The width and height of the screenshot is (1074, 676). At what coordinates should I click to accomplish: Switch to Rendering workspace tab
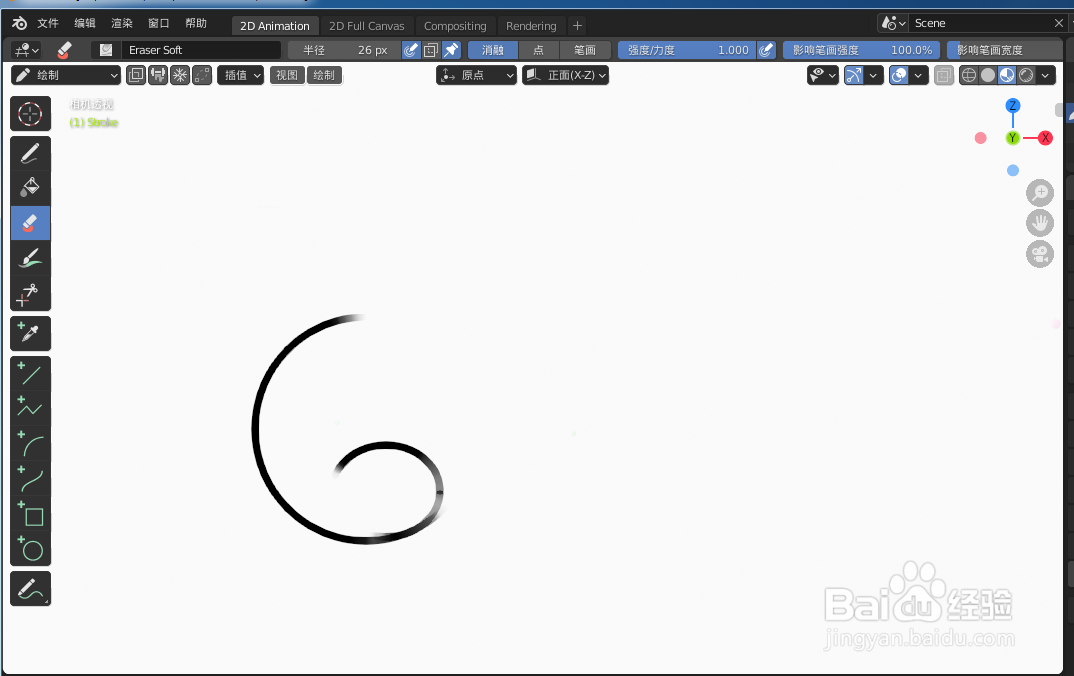point(531,26)
